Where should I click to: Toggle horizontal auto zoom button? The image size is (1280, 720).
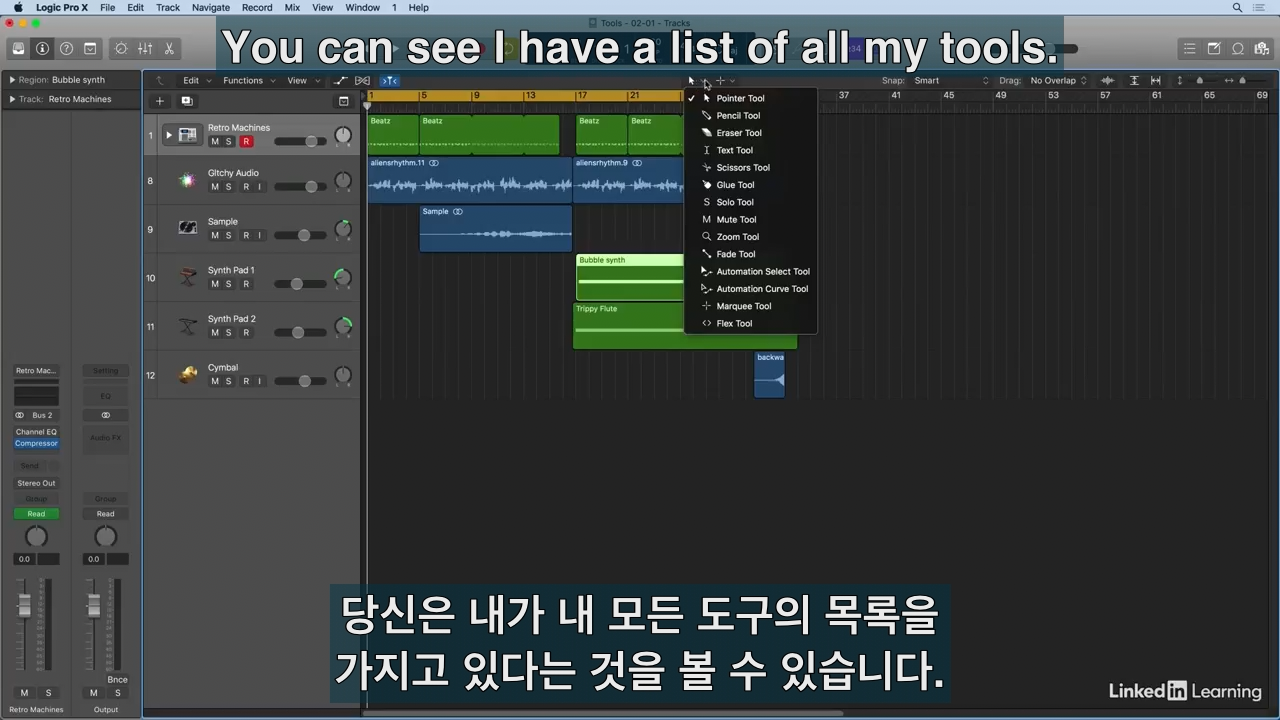point(1156,80)
